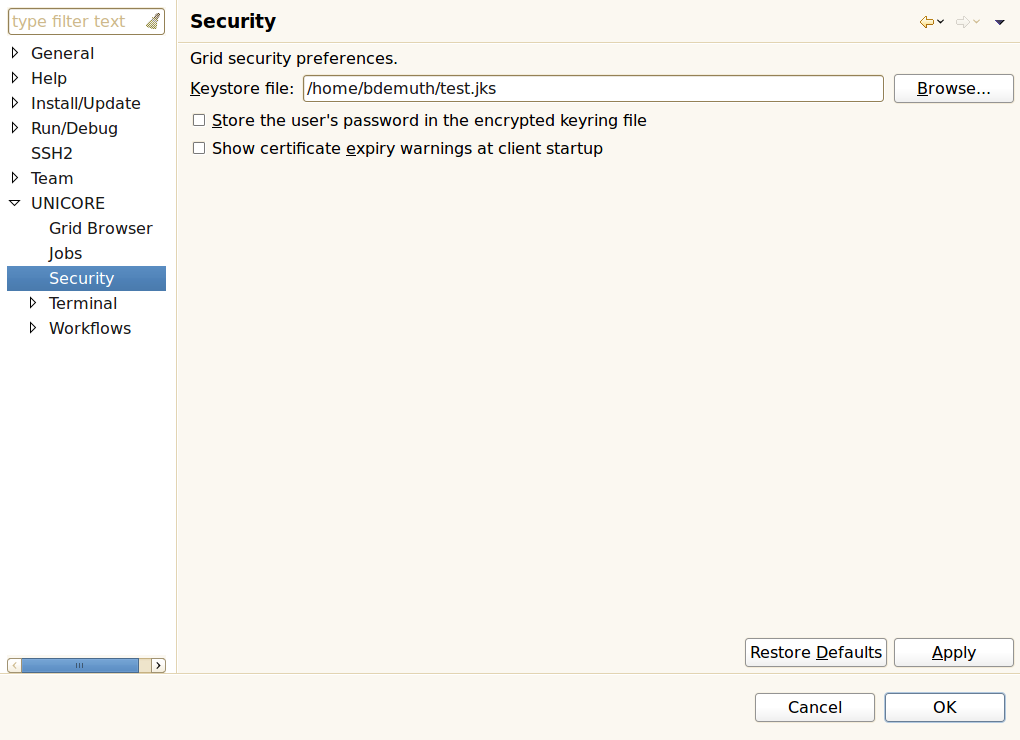This screenshot has height=740, width=1020.
Task: Click the tree's horizontal scrollbar right arrow
Action: [158, 665]
